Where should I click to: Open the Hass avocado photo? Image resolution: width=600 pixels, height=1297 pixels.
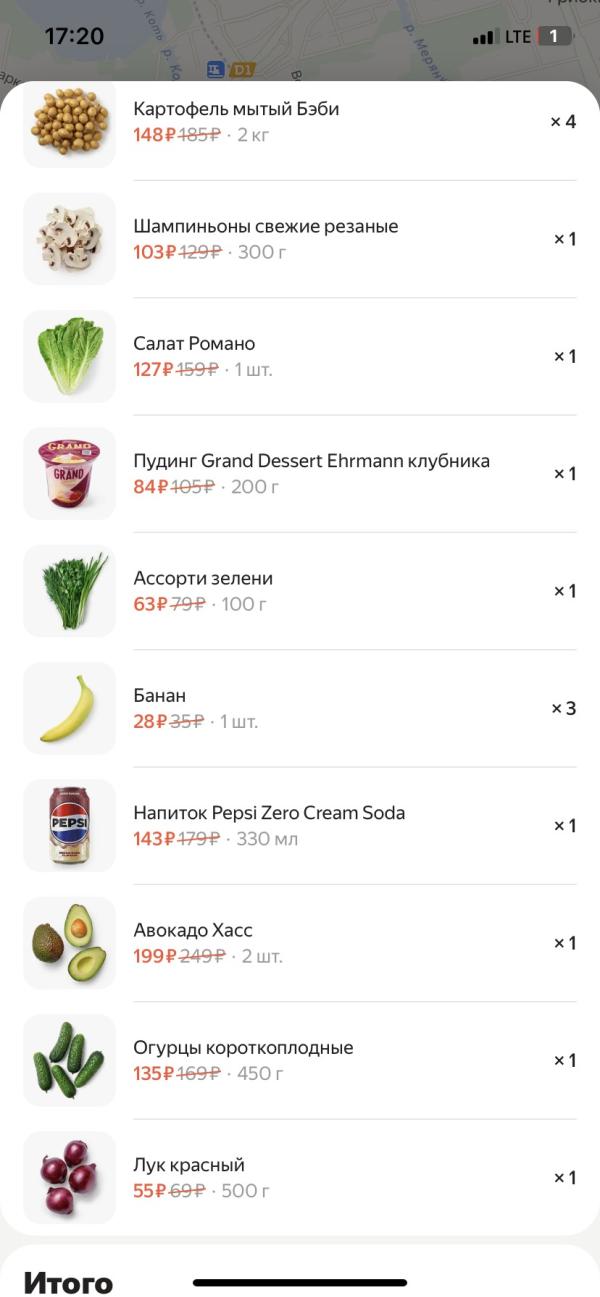(x=69, y=943)
